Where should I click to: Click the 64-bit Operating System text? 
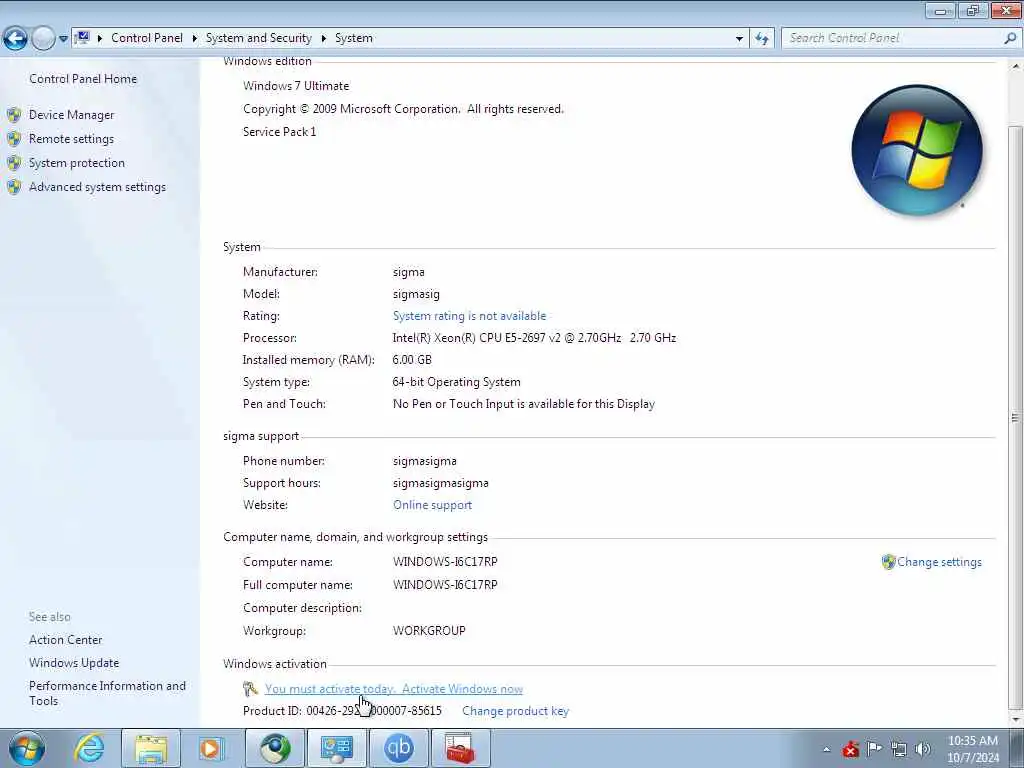pyautogui.click(x=456, y=382)
